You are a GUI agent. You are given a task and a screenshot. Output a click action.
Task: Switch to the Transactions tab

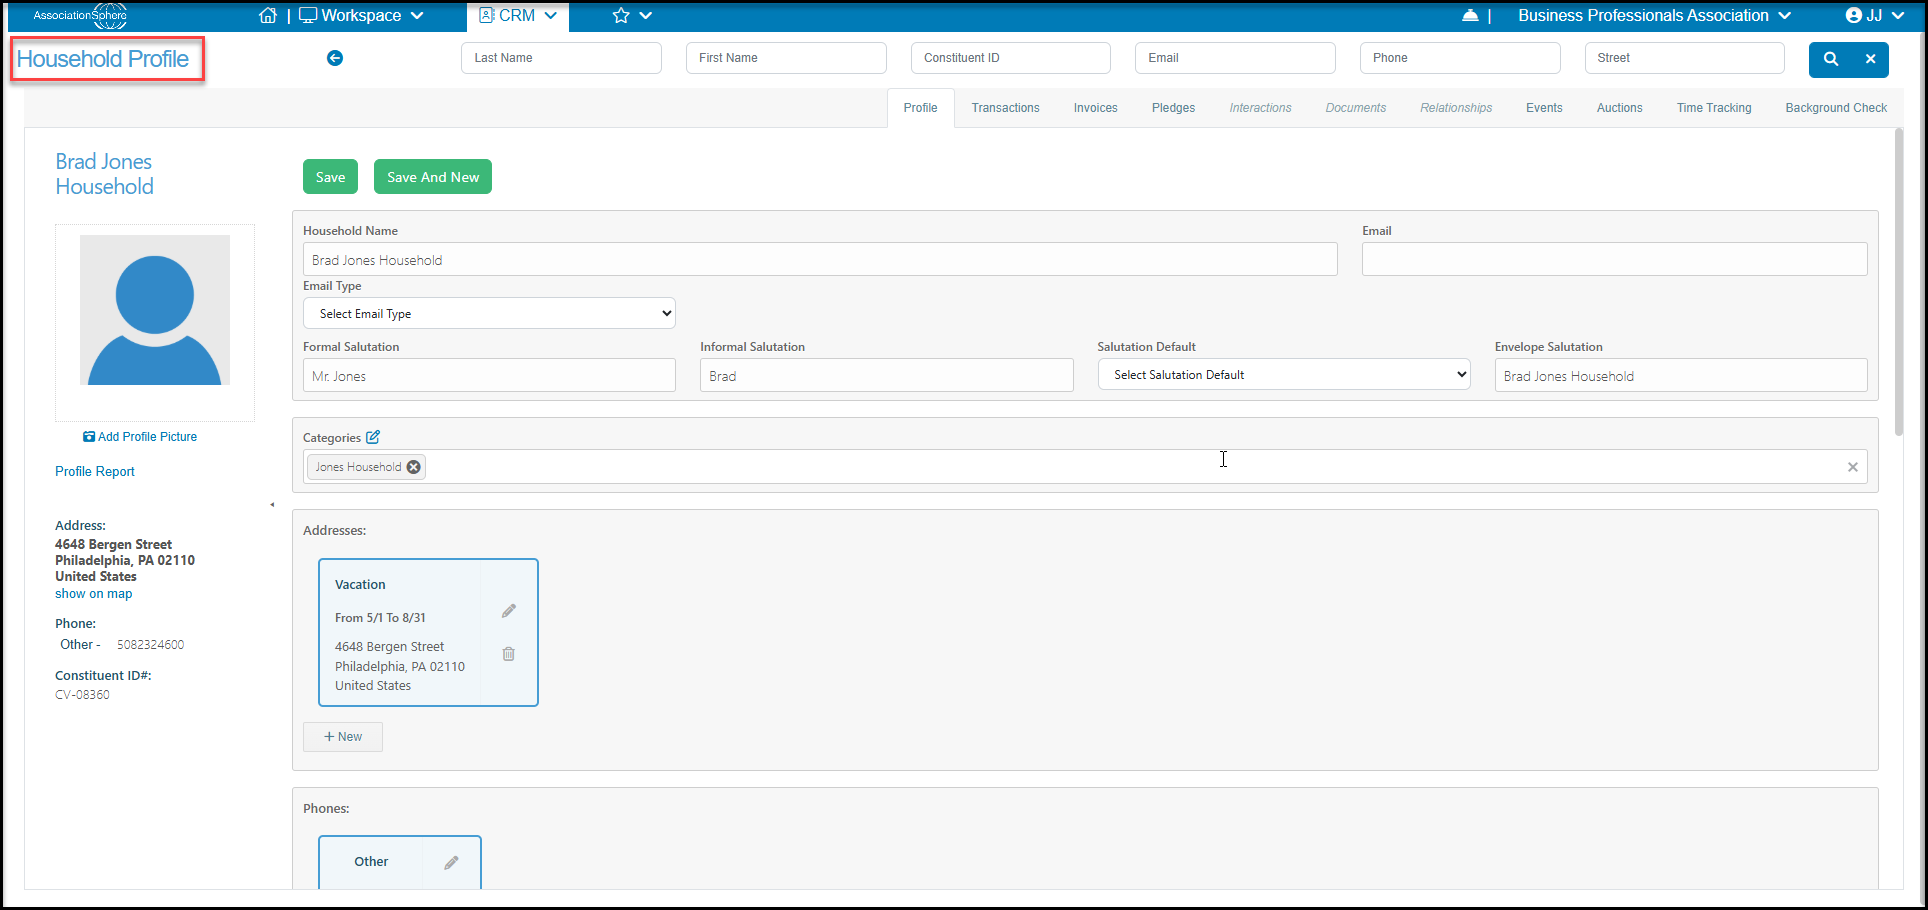(x=1005, y=108)
